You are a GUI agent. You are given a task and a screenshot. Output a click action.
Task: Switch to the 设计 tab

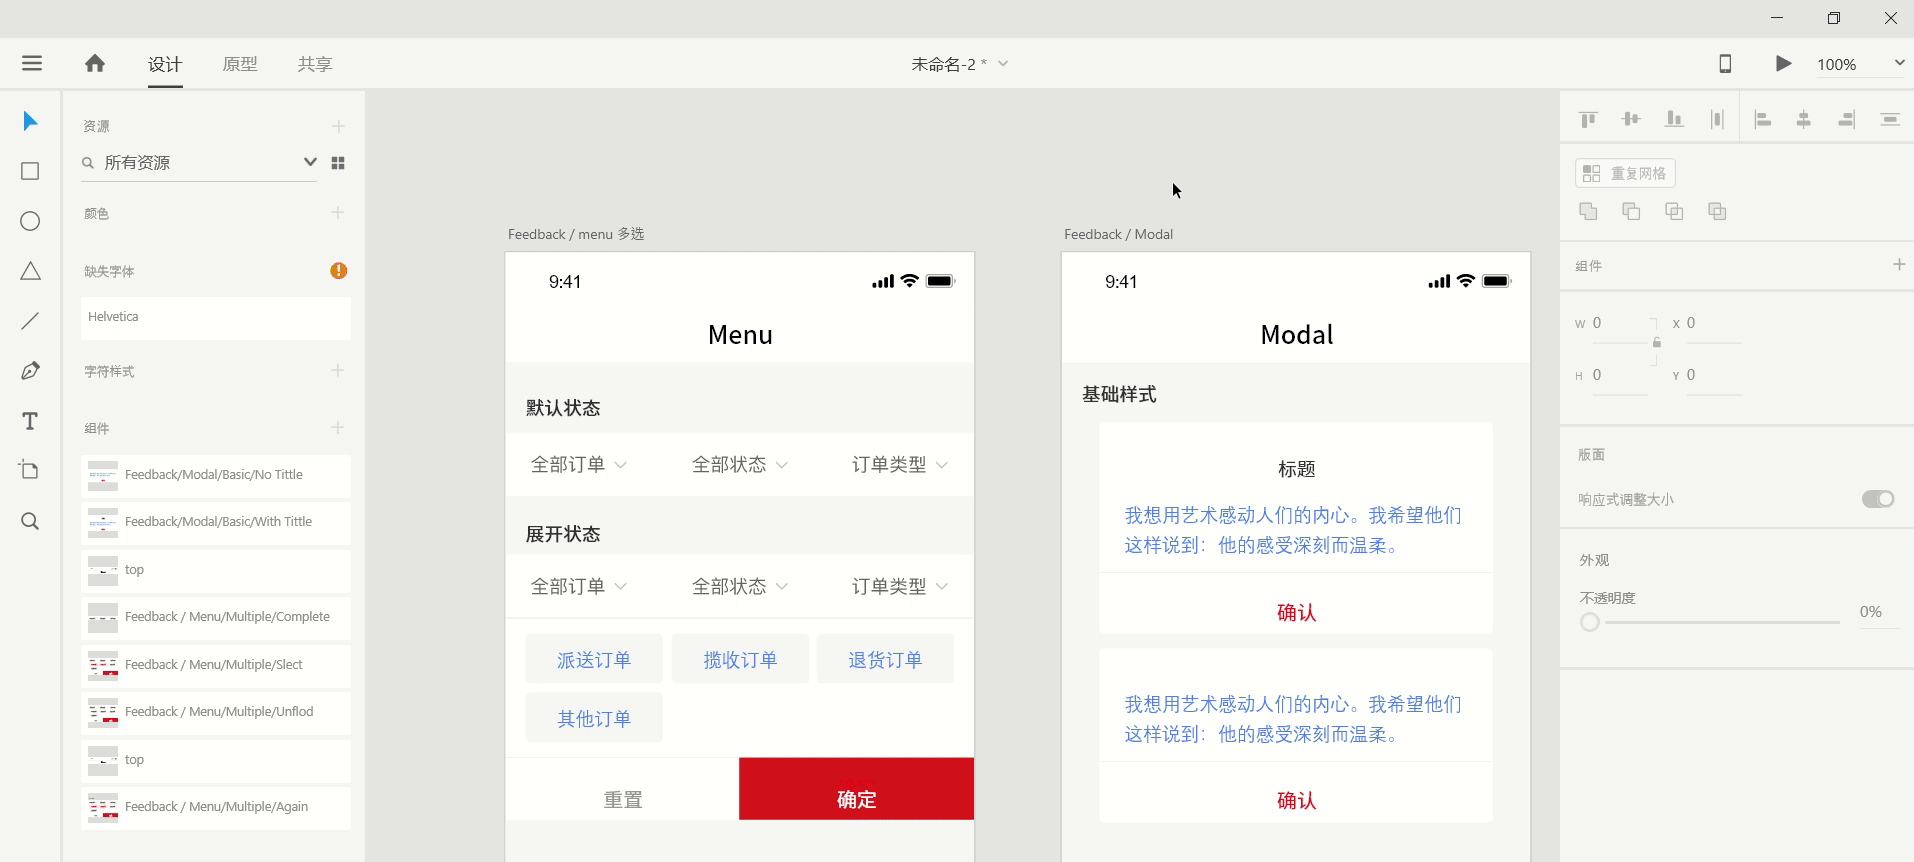coord(165,64)
